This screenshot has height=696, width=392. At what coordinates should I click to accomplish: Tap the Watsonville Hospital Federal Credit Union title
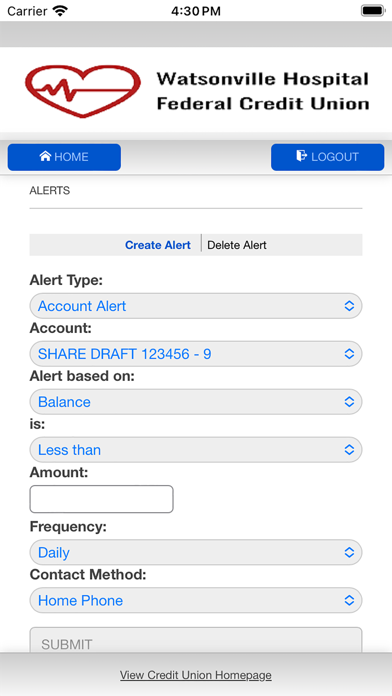point(263,91)
